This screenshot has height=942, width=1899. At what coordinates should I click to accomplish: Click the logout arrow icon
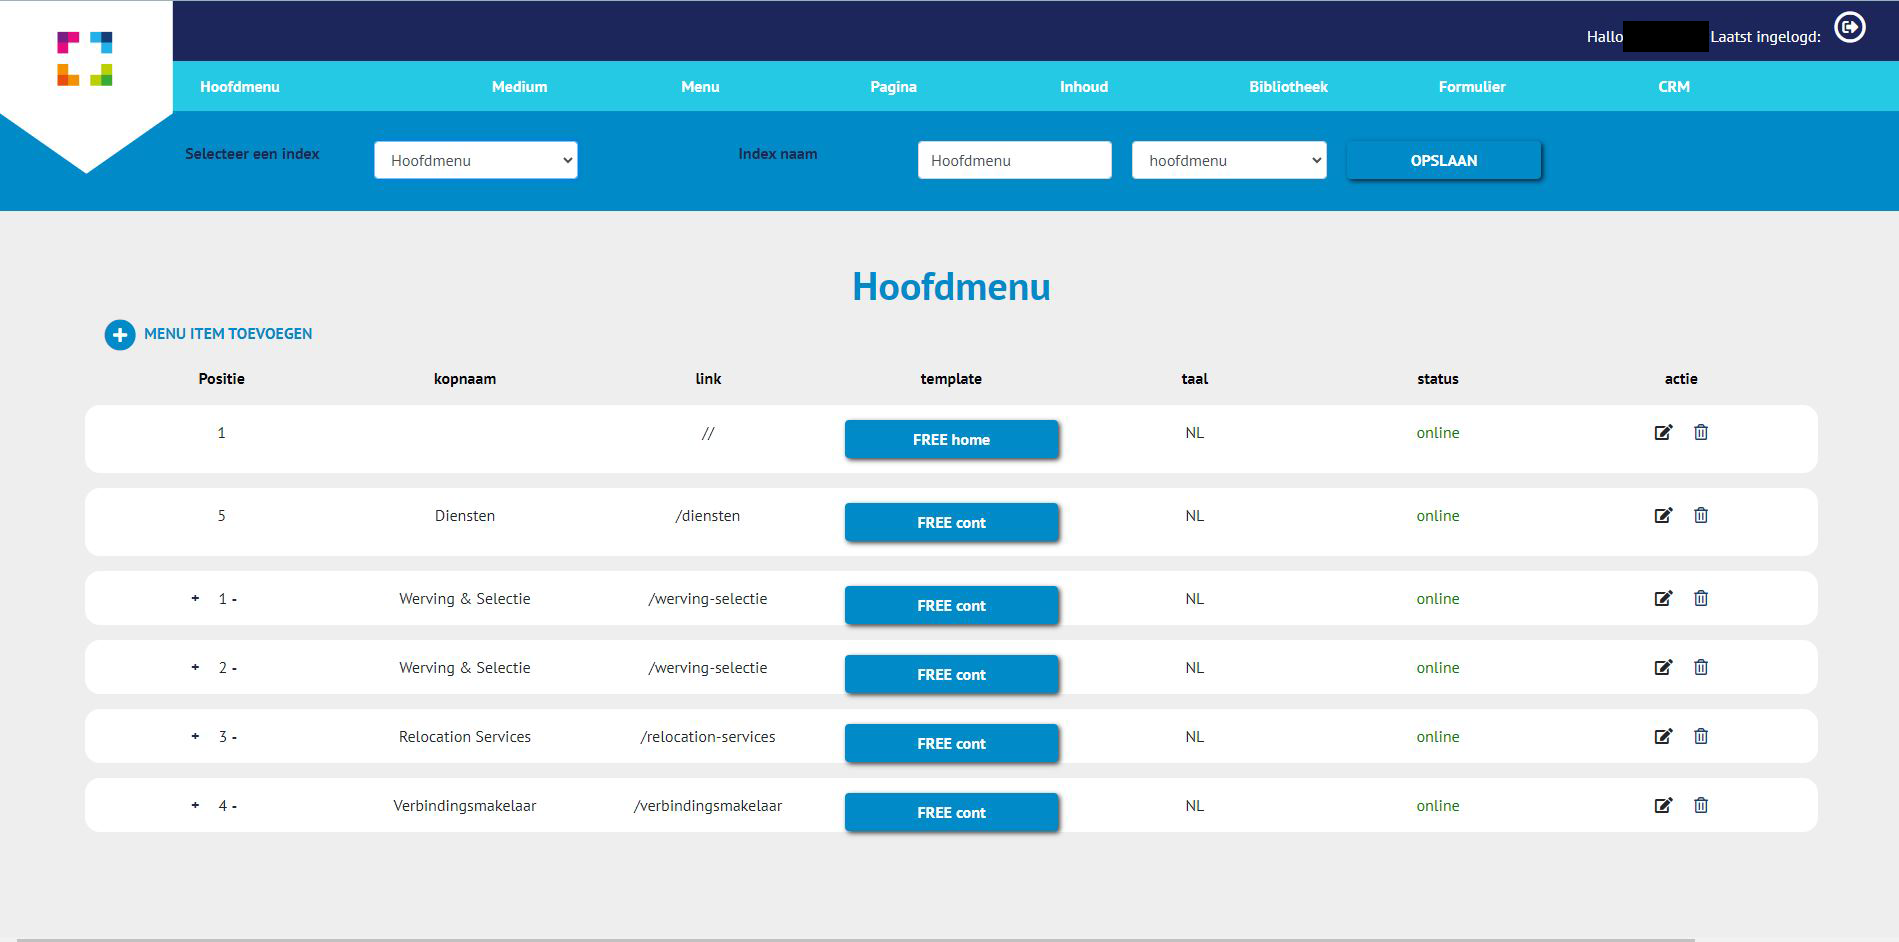click(x=1850, y=27)
